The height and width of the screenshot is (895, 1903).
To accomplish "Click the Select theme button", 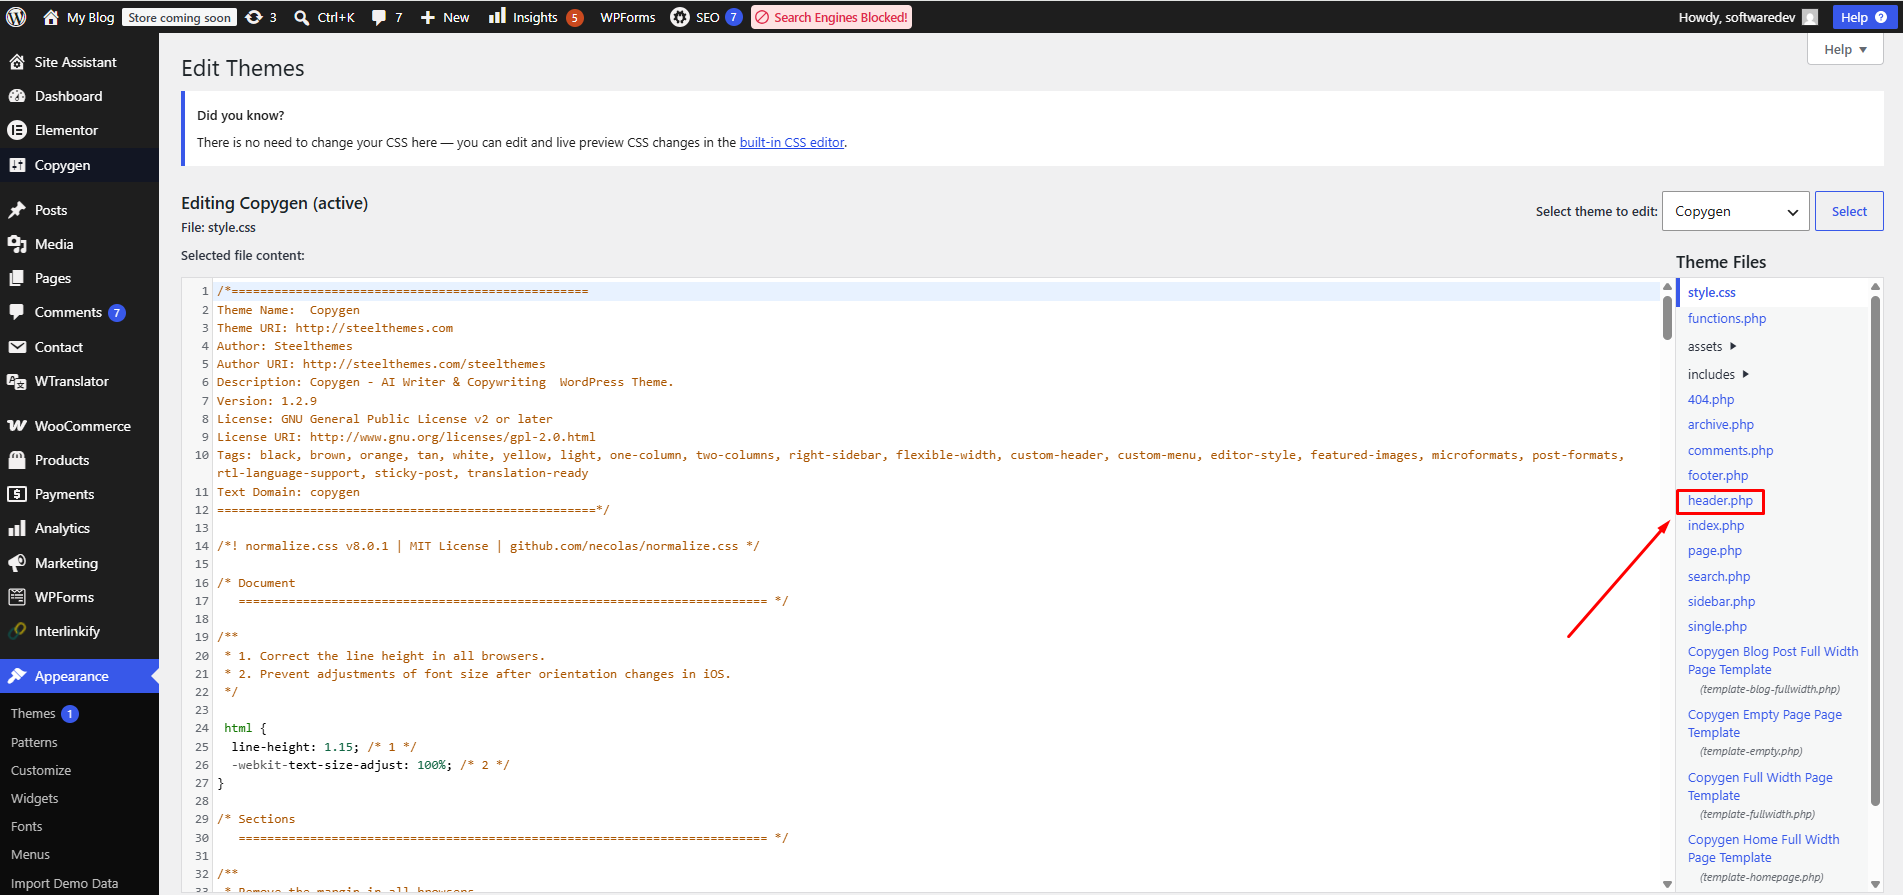I will pos(1849,211).
